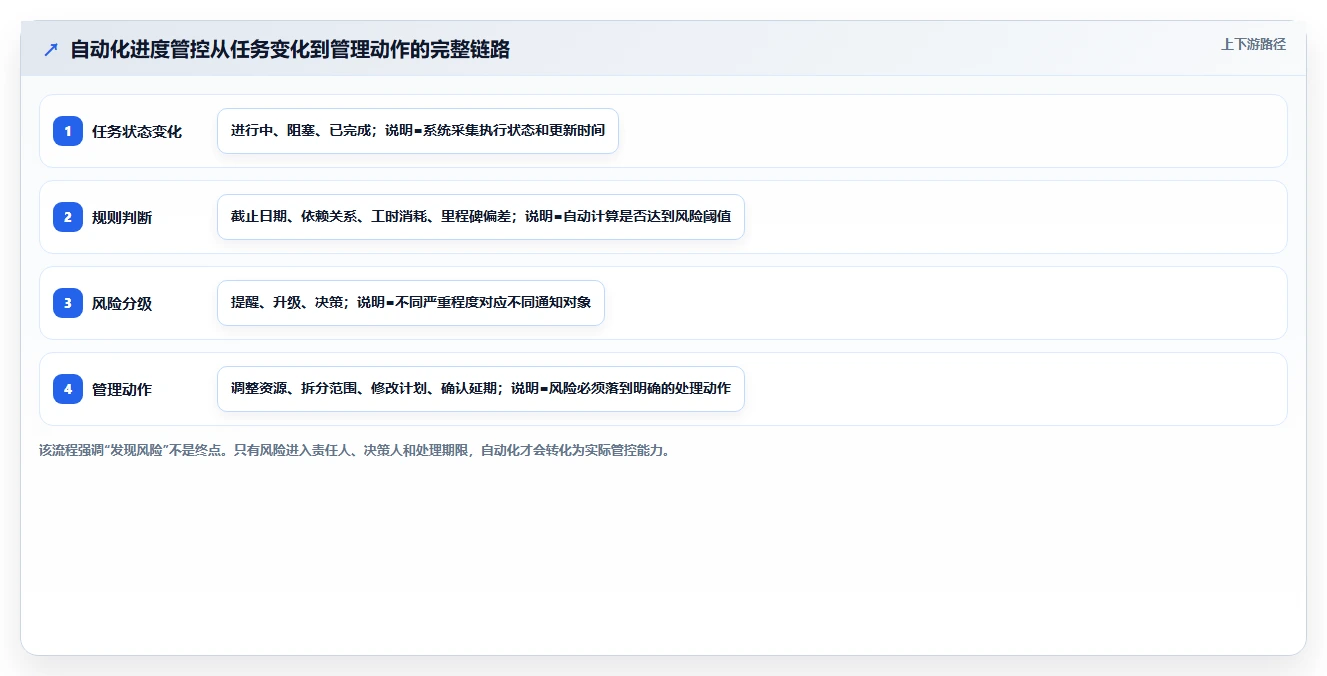Click the arrow icon beside the title
The height and width of the screenshot is (676, 1327).
tap(50, 49)
